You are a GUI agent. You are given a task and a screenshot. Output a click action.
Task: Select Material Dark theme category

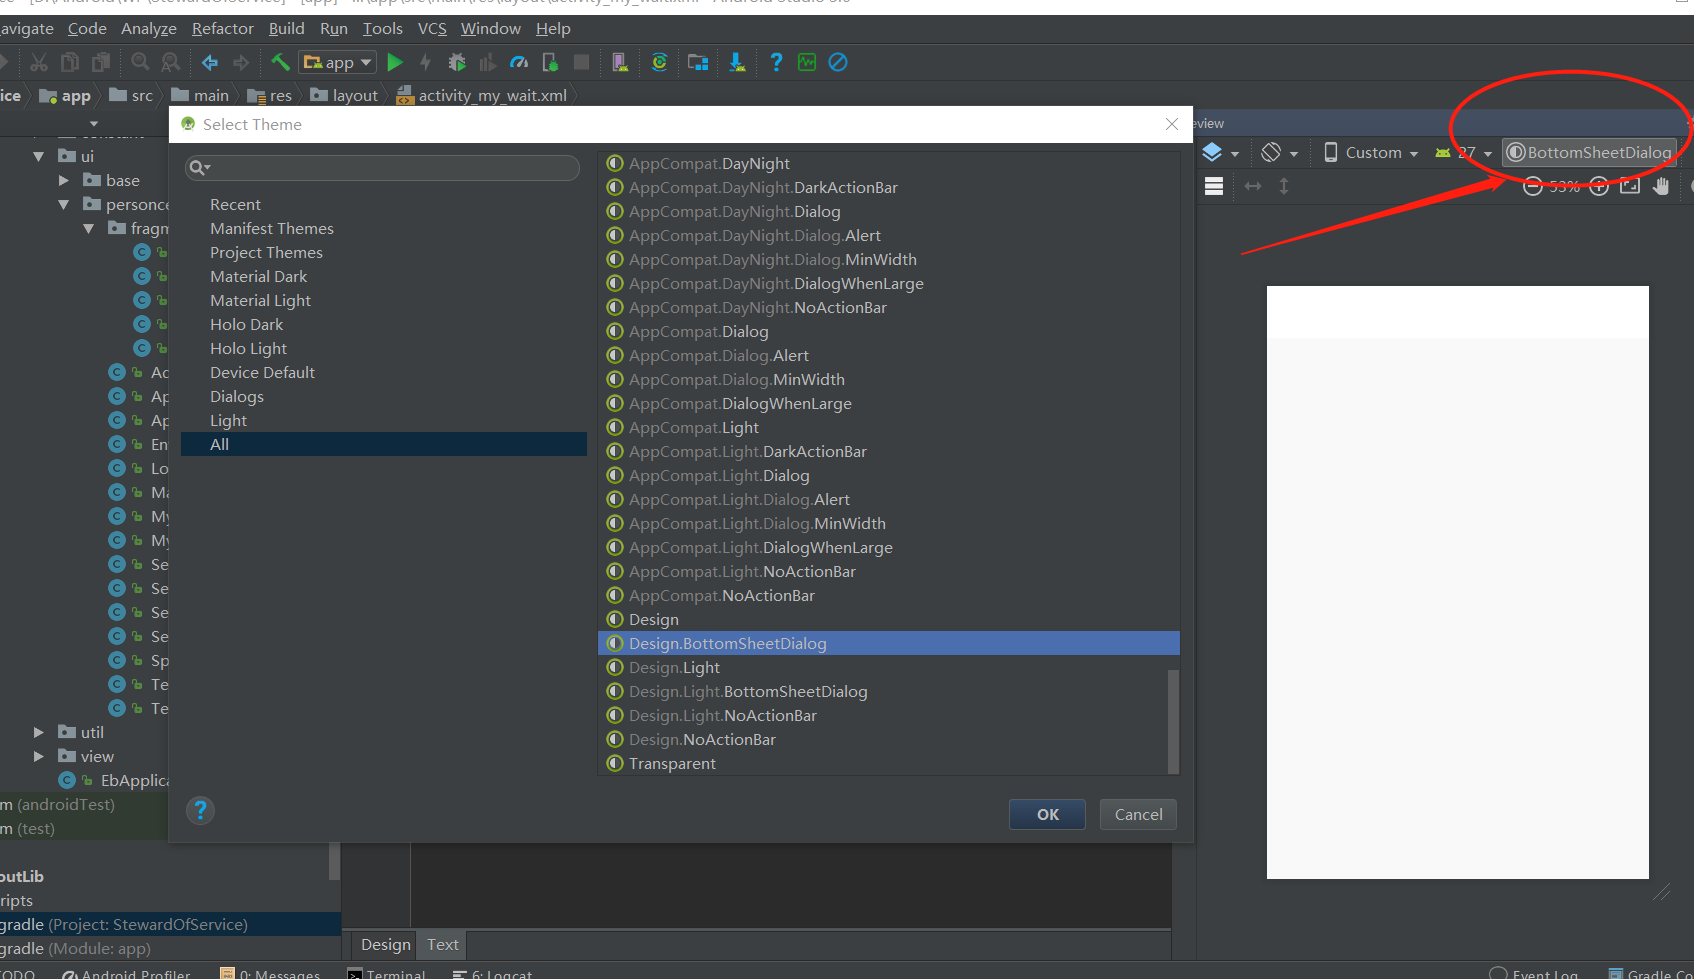258,277
